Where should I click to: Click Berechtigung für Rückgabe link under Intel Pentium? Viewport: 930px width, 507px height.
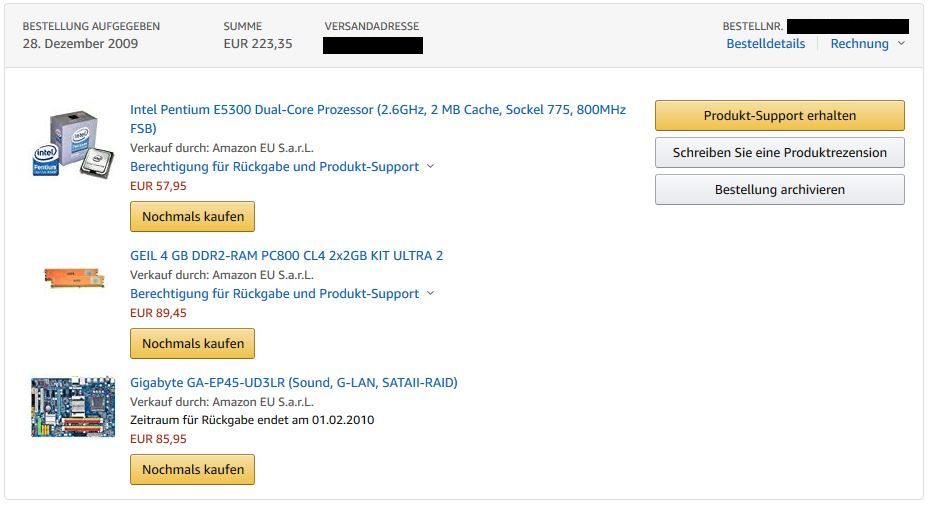coord(274,166)
